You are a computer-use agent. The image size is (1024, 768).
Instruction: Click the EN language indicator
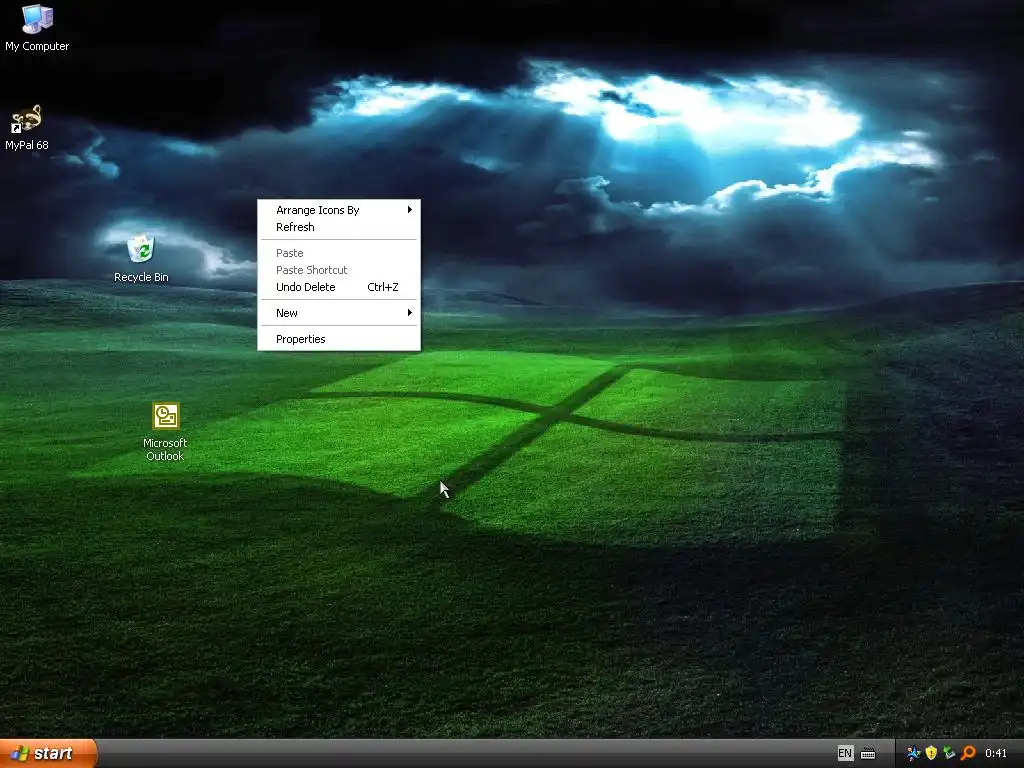click(x=844, y=753)
